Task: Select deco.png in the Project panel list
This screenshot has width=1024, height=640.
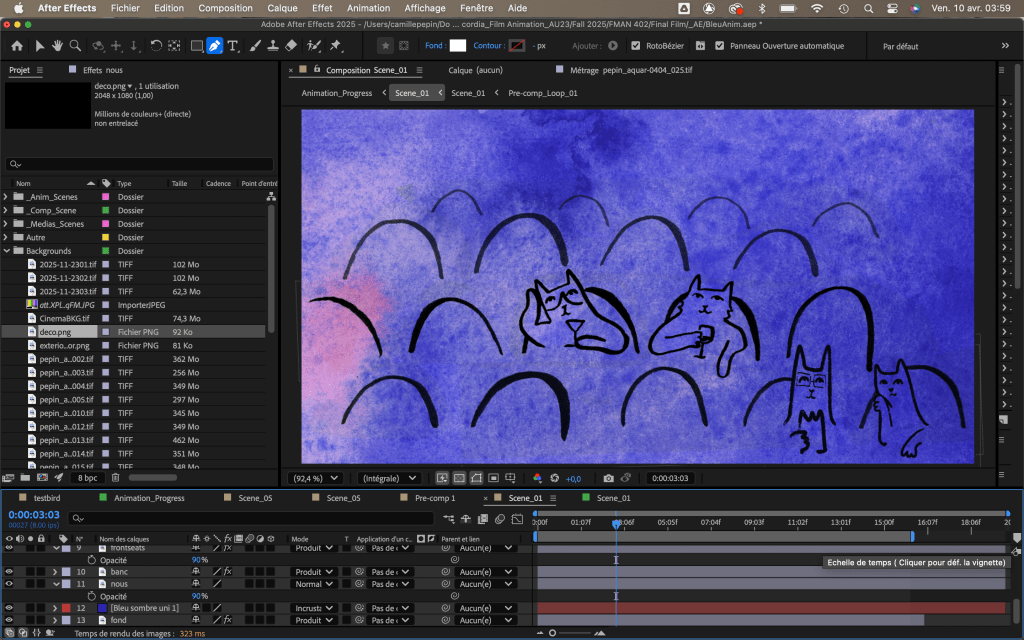Action: 55,331
